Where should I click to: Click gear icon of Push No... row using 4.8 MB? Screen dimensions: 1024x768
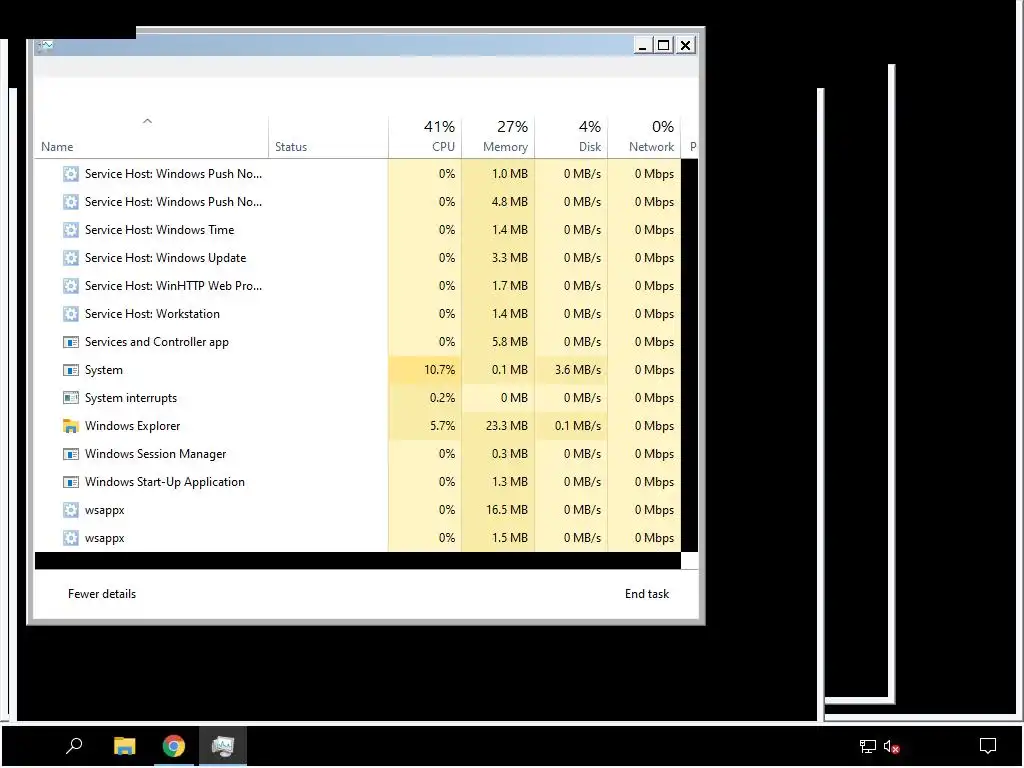pyautogui.click(x=71, y=202)
